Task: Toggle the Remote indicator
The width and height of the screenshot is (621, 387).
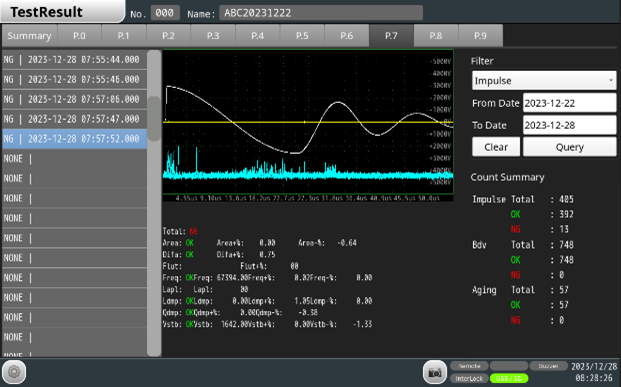Action: point(469,366)
